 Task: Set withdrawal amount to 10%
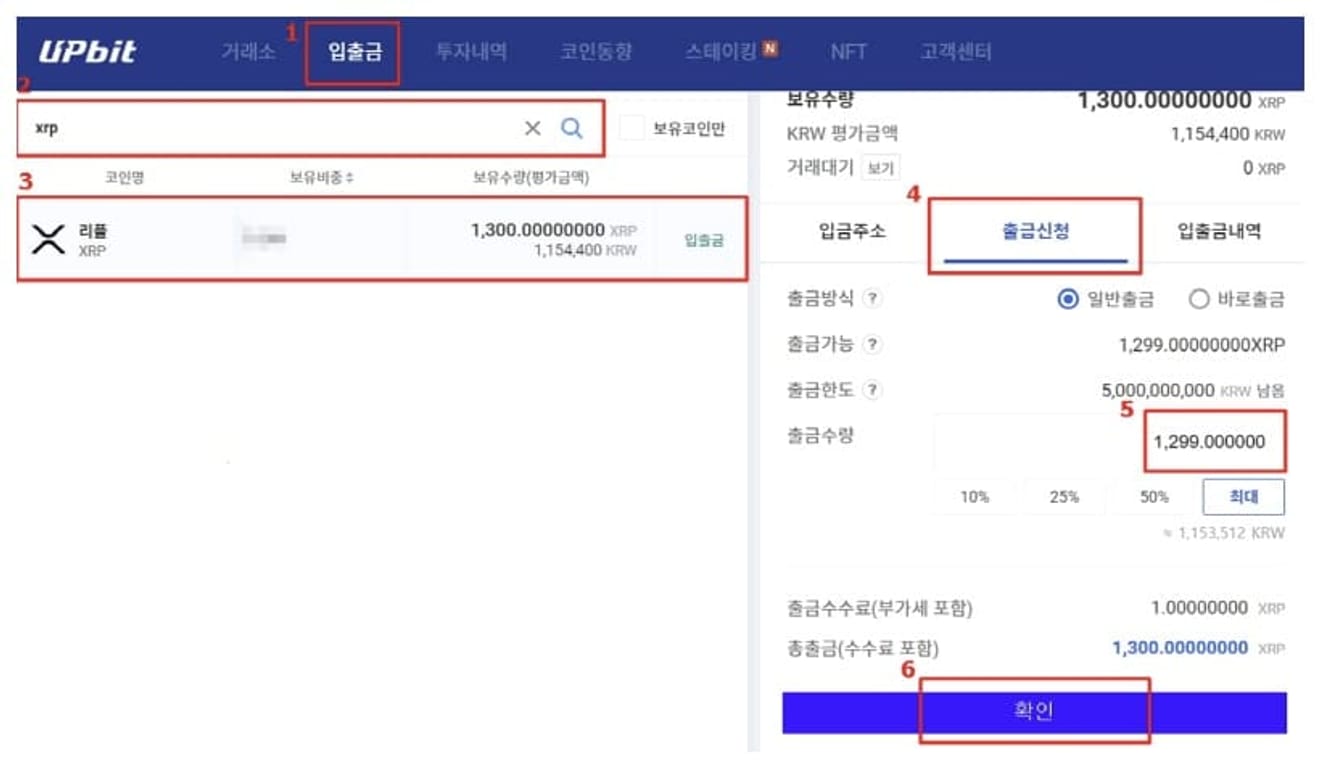point(974,497)
